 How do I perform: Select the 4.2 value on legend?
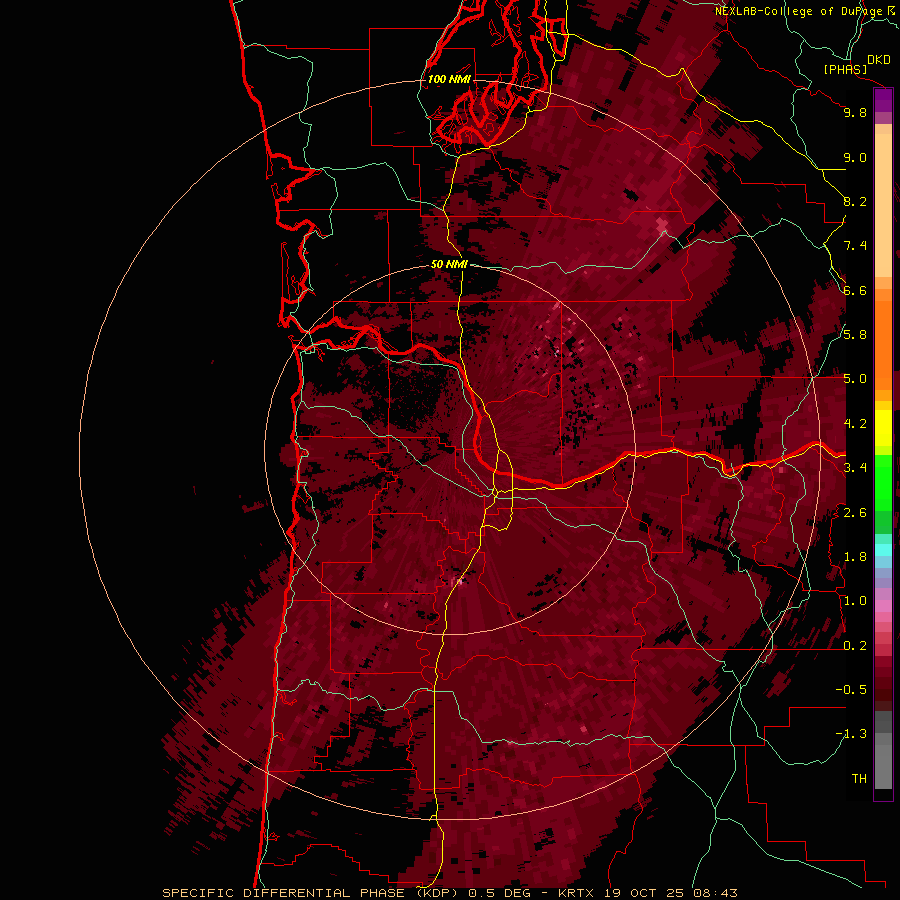point(855,424)
